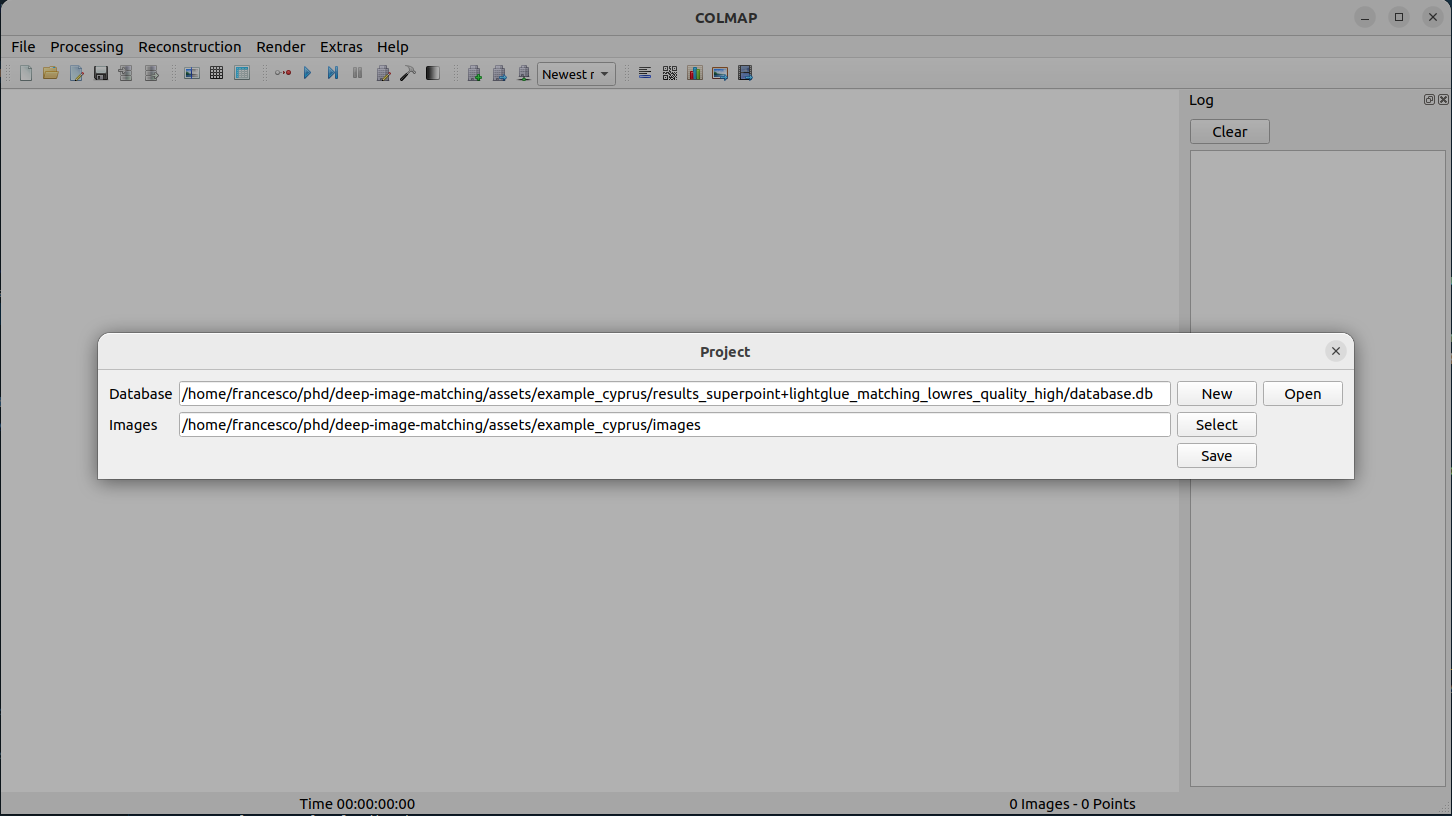
Task: Click the Open project folder icon
Action: tap(50, 73)
